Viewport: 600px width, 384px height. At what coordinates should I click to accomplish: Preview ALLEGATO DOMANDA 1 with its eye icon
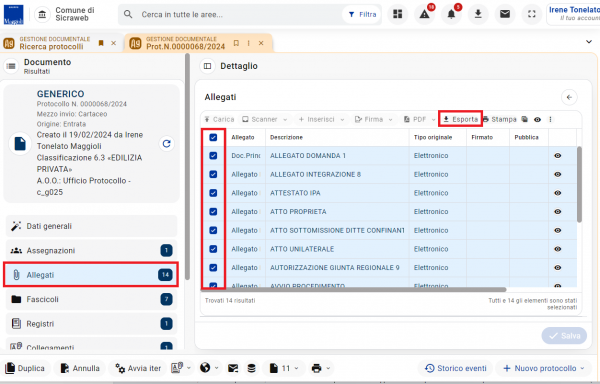pos(558,156)
